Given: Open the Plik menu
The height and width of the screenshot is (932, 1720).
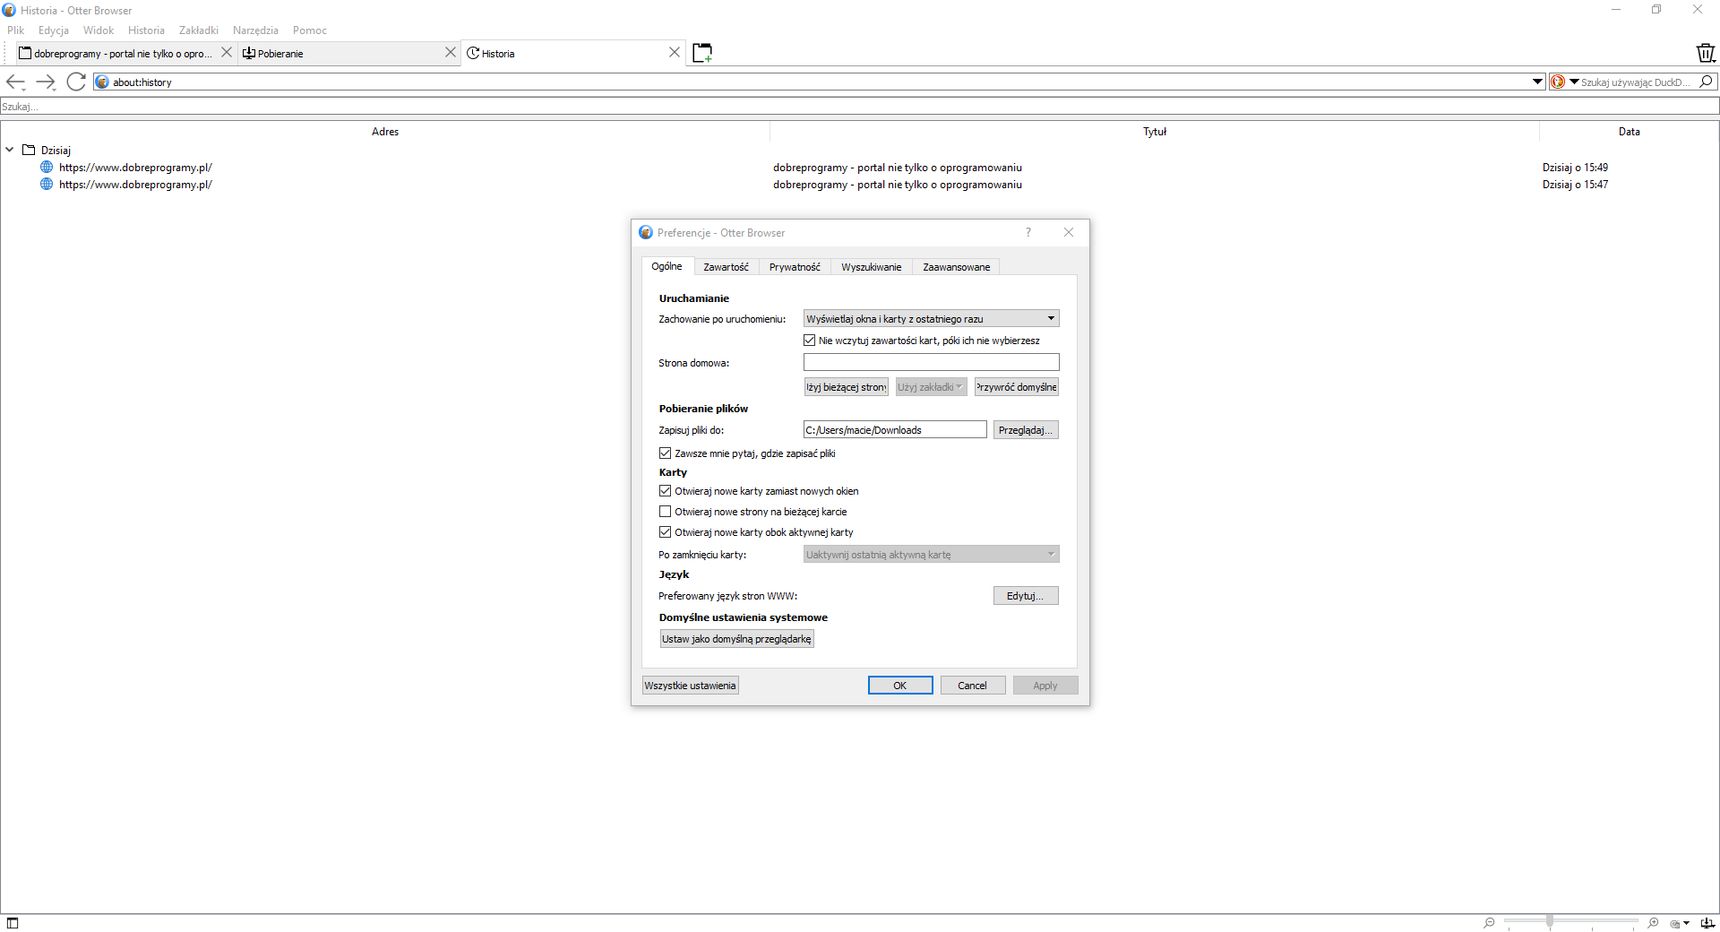Looking at the screenshot, I should 16,30.
